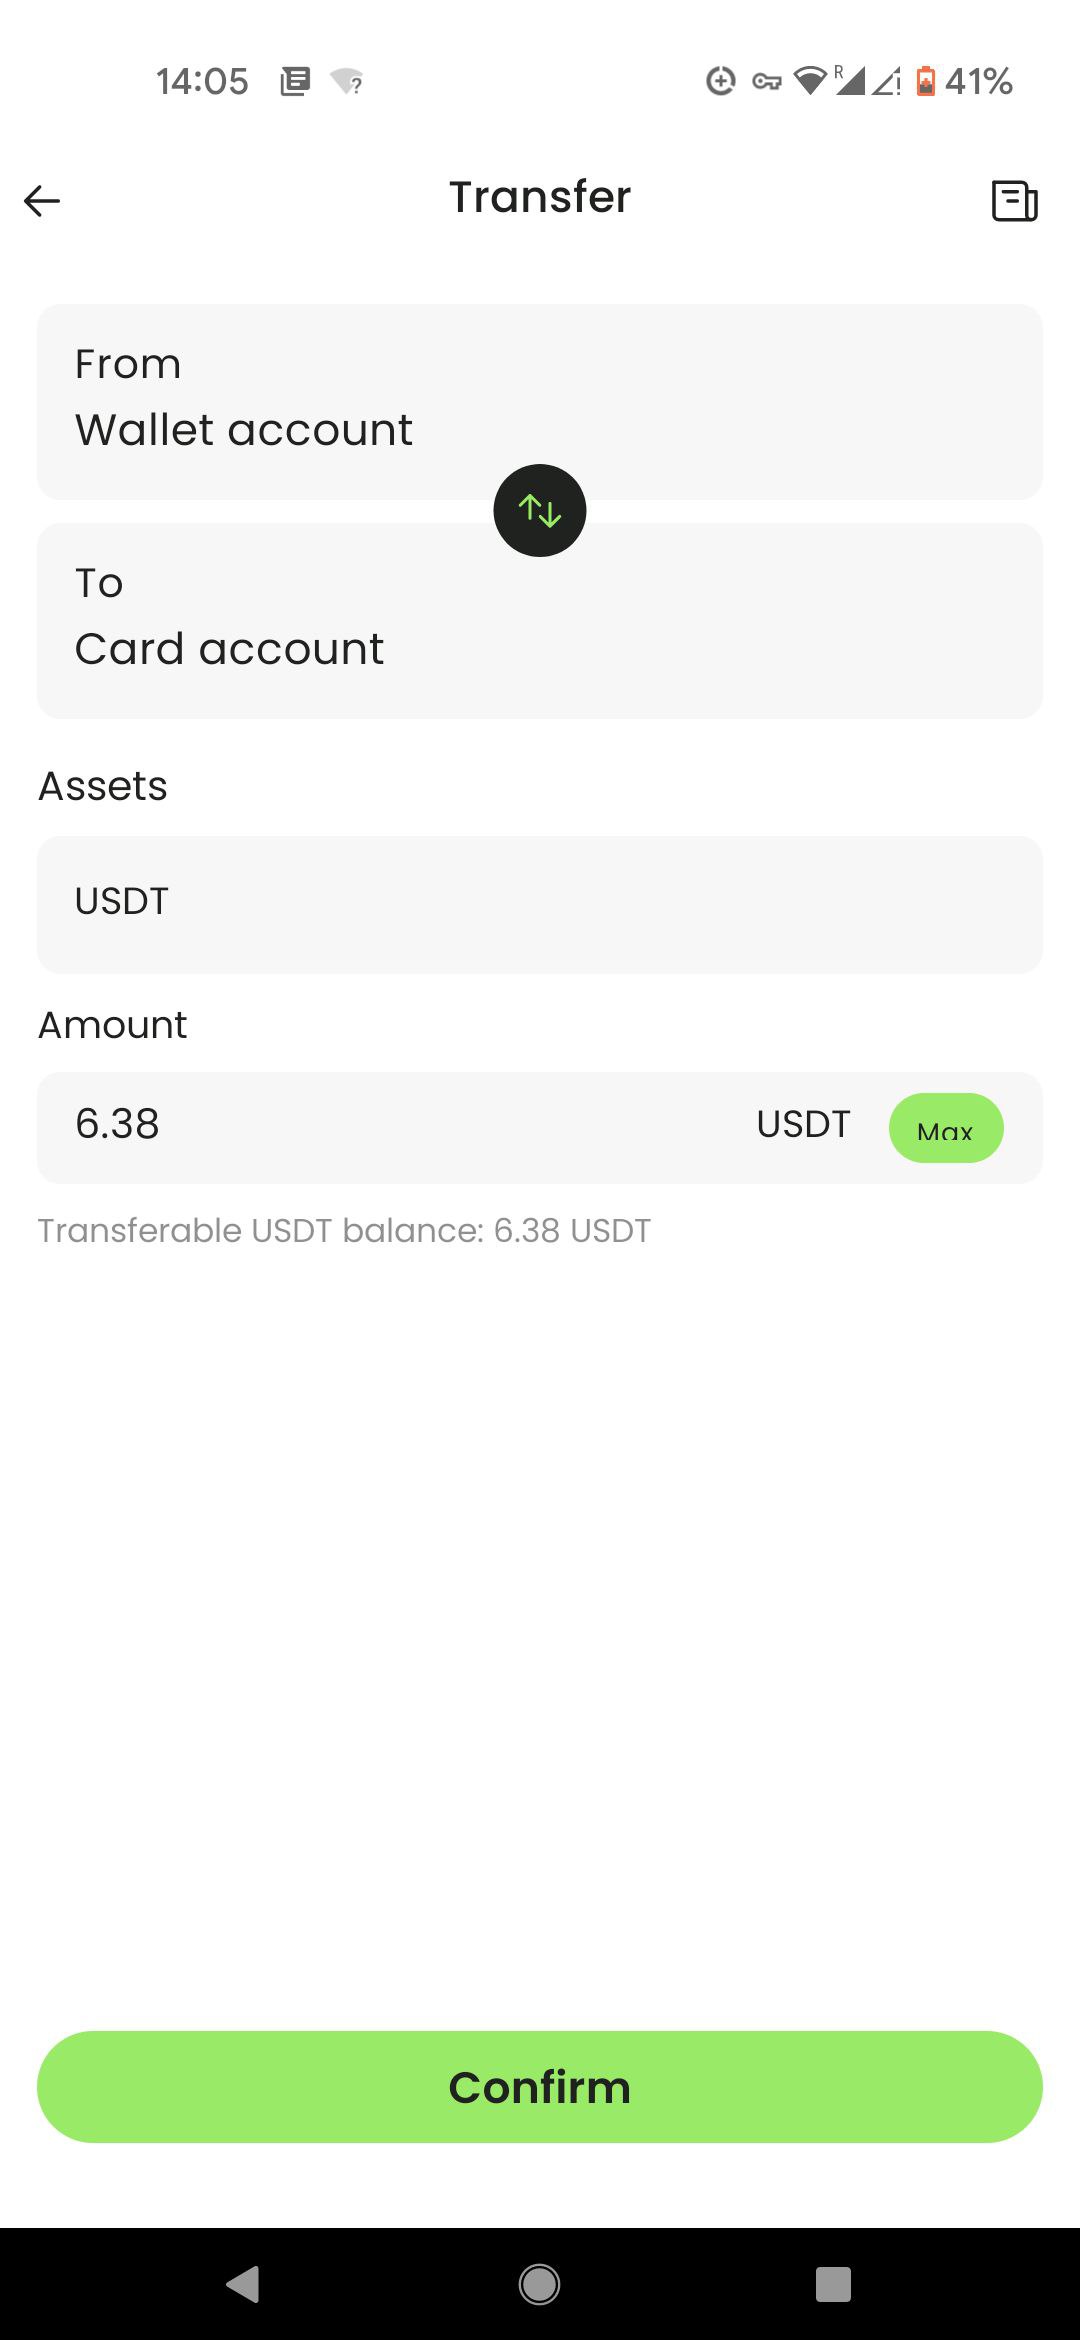Tap the Wi-Fi icon in the status bar
Screen dimensions: 1080x2340
810,81
